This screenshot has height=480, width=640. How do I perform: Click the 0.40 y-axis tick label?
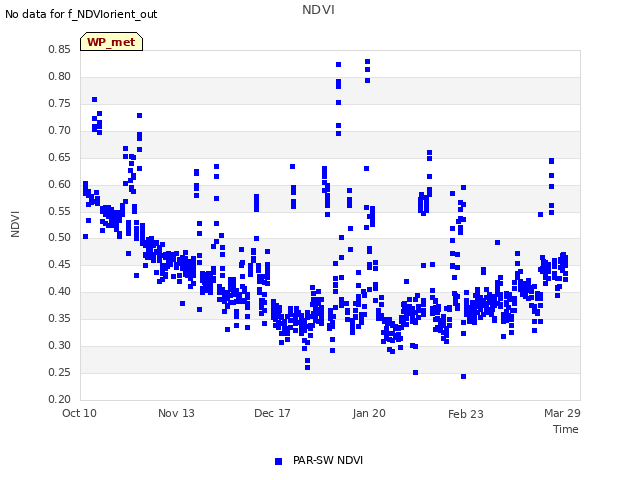(60, 291)
